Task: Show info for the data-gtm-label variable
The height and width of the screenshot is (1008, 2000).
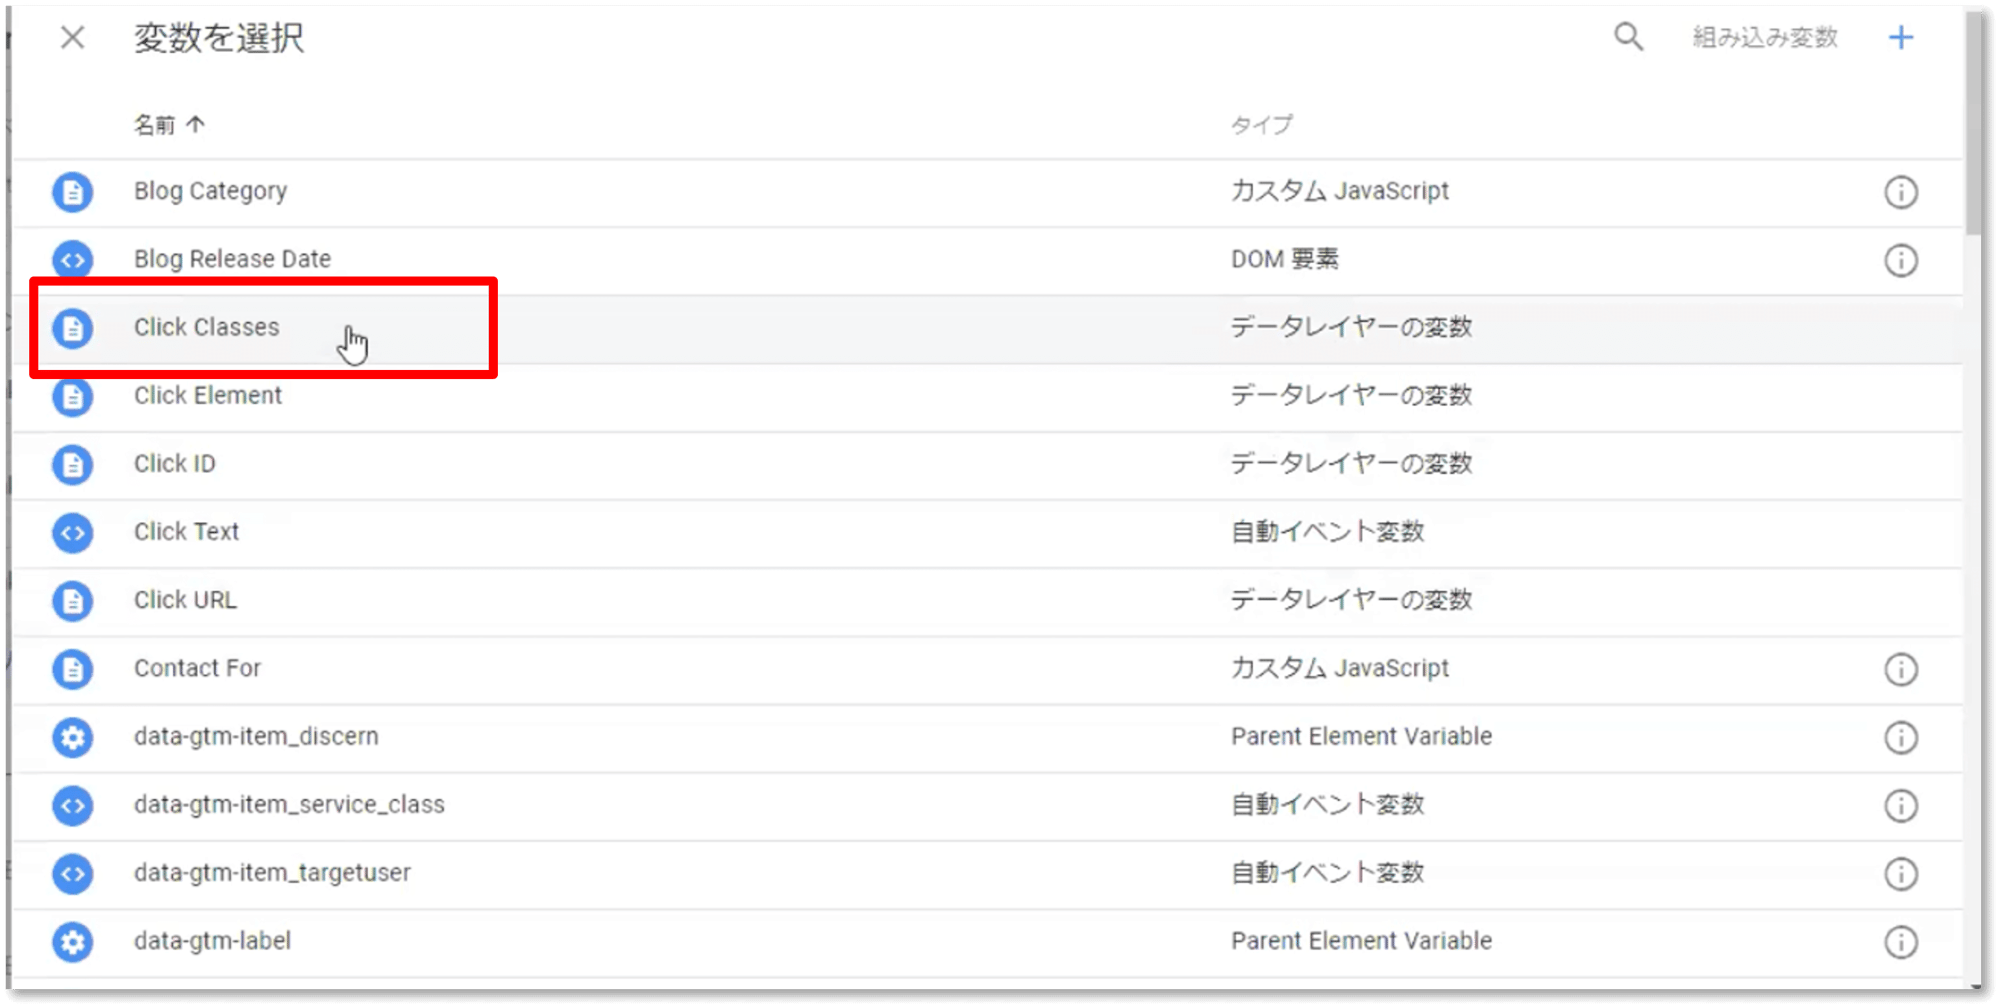Action: click(1900, 941)
